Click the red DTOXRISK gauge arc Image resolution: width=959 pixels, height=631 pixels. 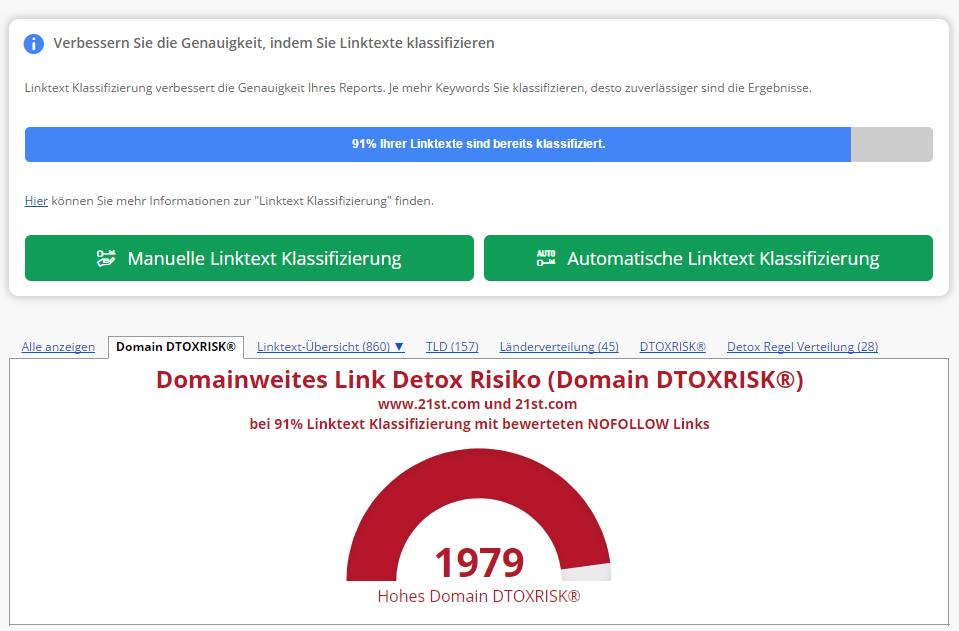click(x=478, y=474)
